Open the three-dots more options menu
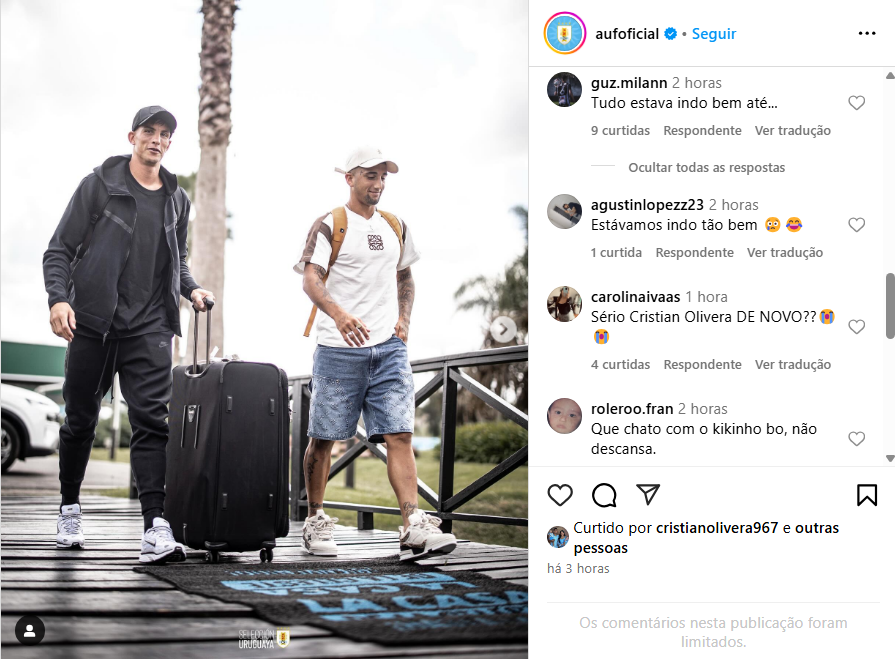The image size is (895, 659). click(866, 34)
